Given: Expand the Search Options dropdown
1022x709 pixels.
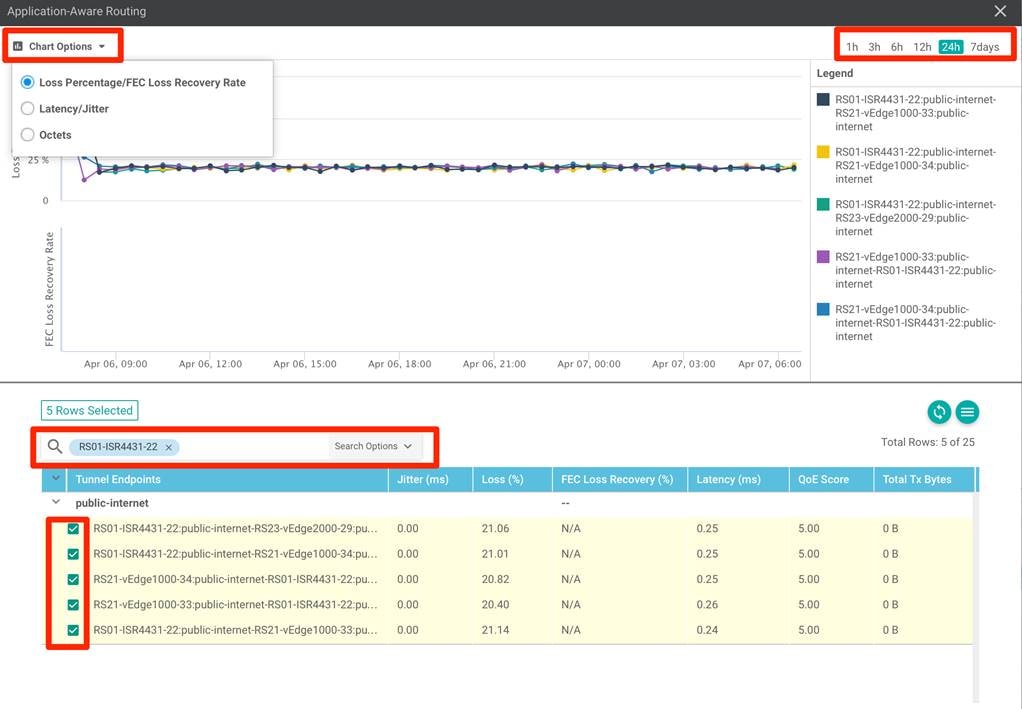Looking at the screenshot, I should coord(373,447).
